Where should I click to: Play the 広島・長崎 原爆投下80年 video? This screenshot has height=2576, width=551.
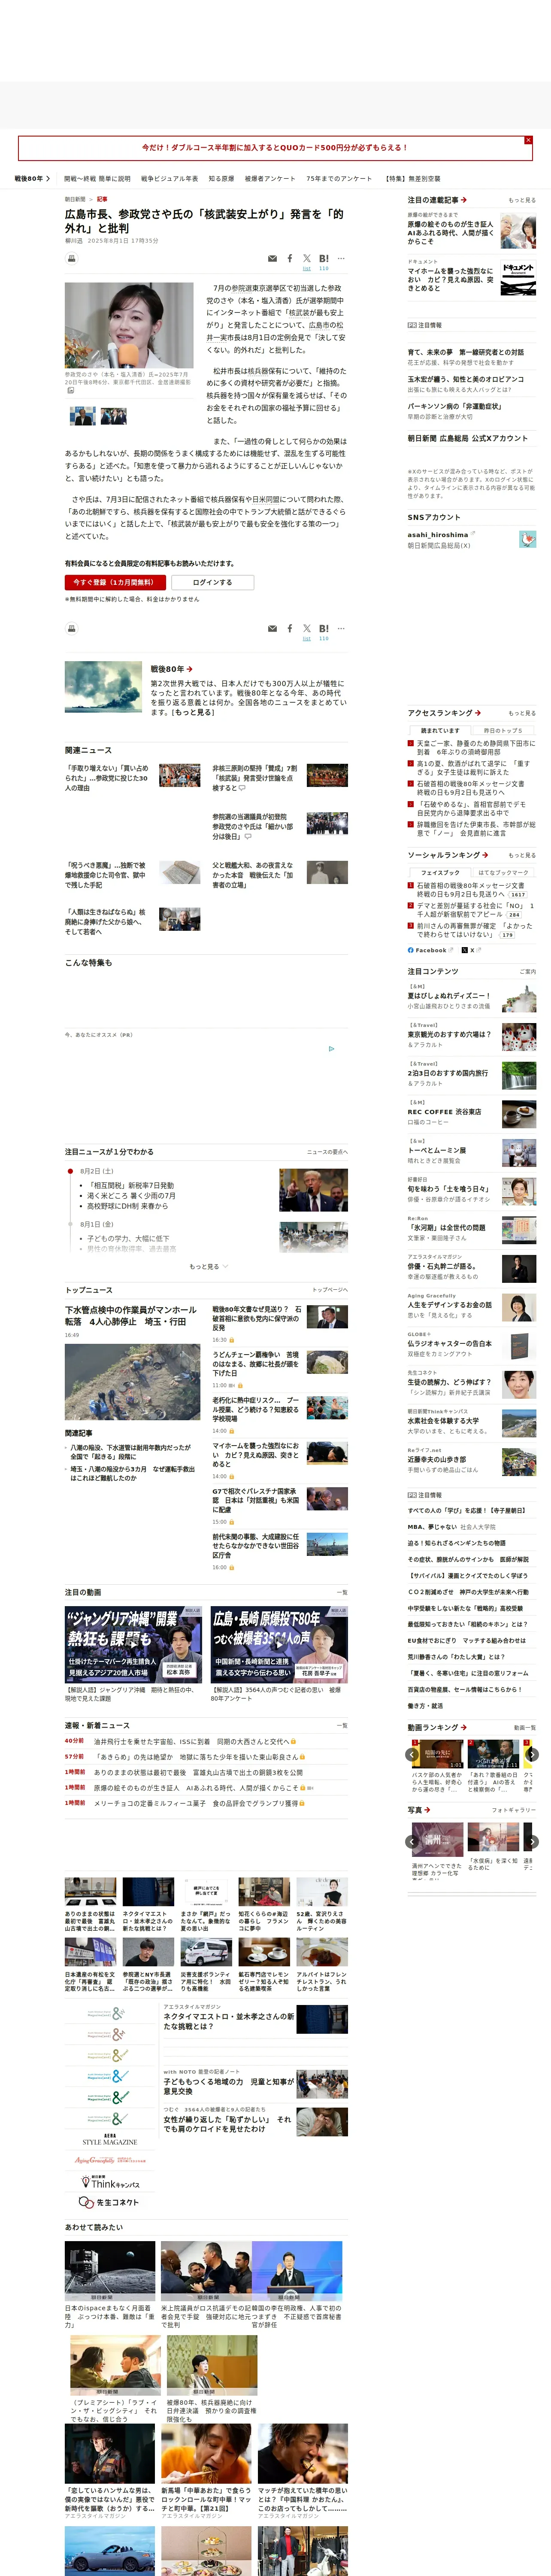coord(279,1645)
